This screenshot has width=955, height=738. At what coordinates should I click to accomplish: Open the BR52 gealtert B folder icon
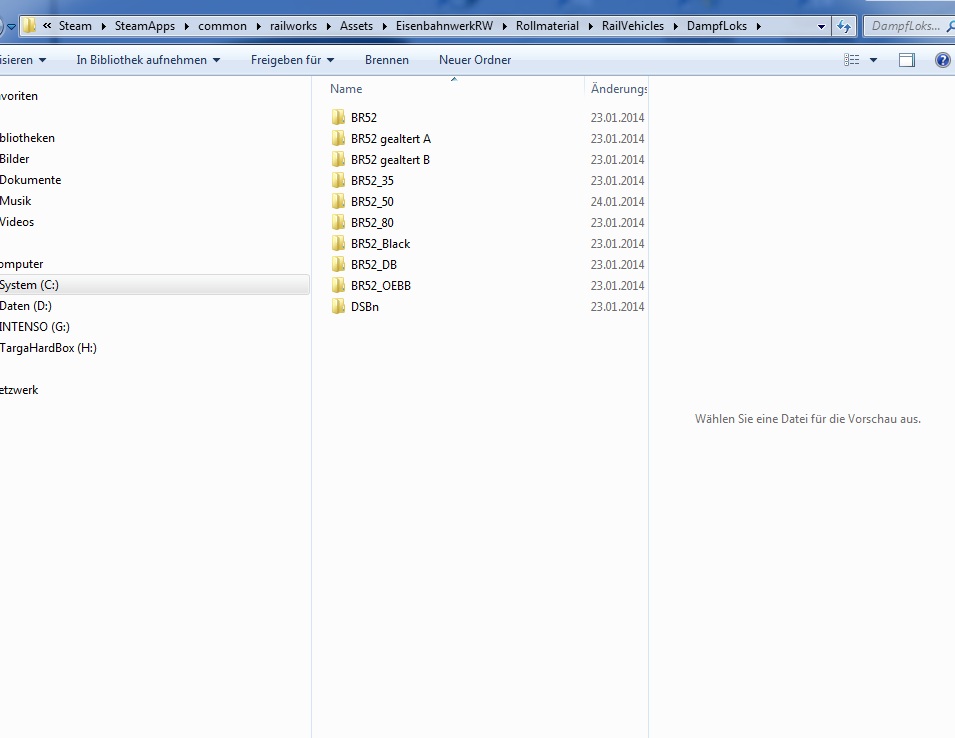[338, 160]
